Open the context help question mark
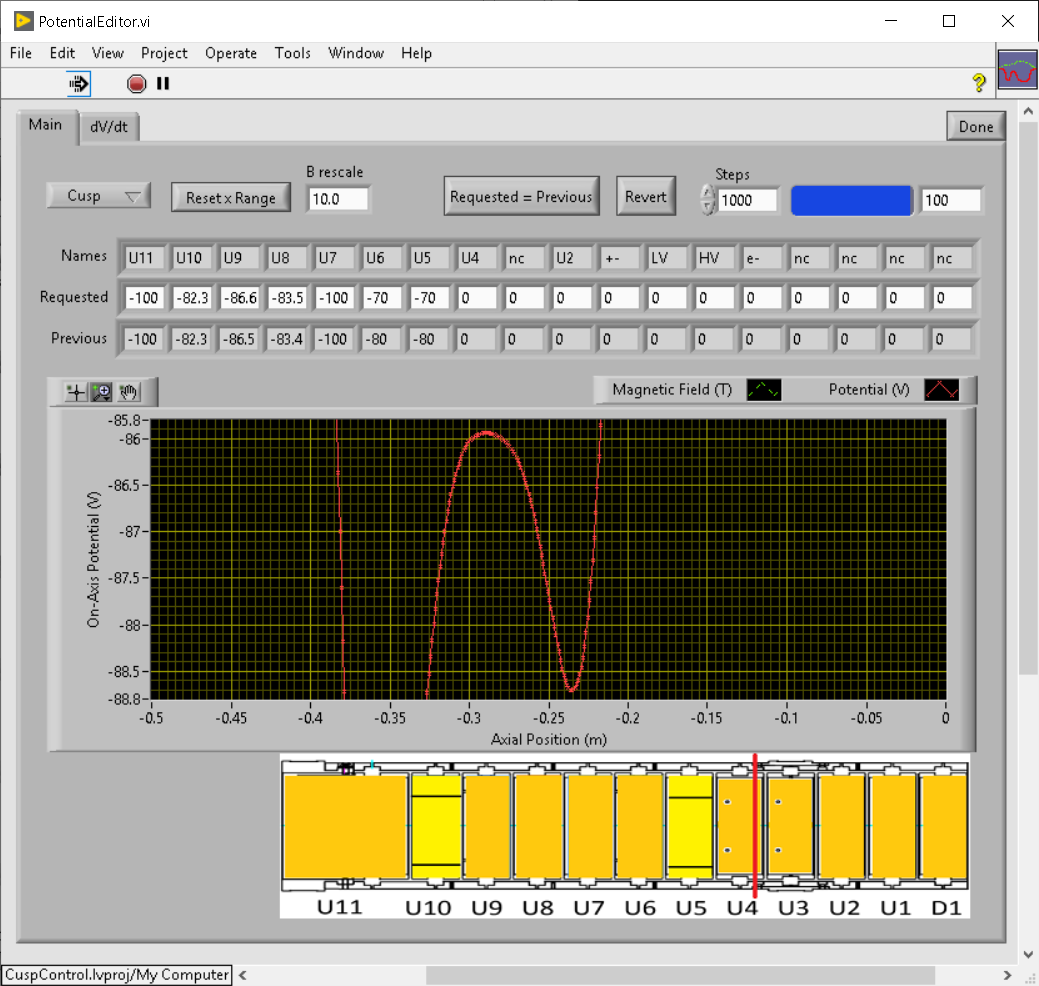The height and width of the screenshot is (986, 1039). tap(979, 83)
